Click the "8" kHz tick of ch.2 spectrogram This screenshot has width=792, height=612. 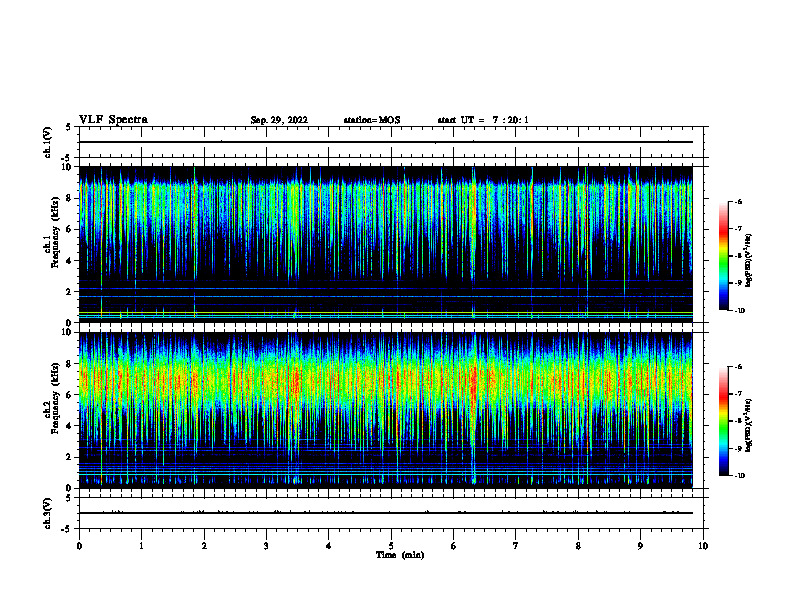pos(69,364)
